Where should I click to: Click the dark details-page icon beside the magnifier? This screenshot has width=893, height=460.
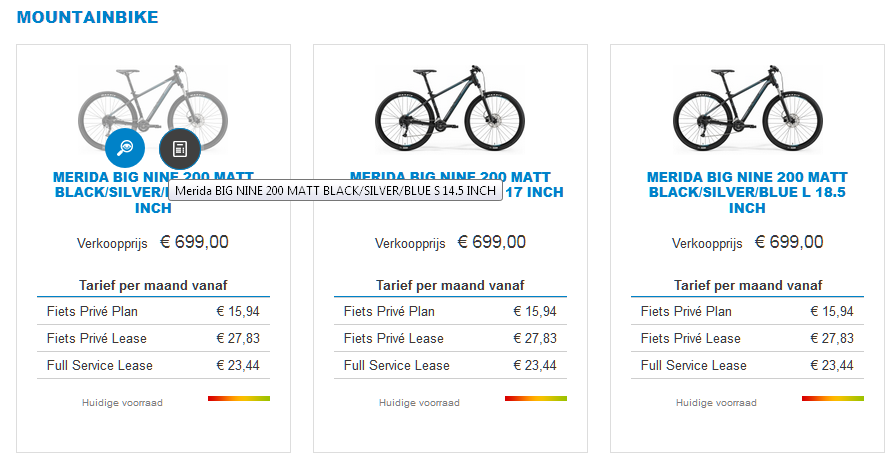(x=180, y=148)
